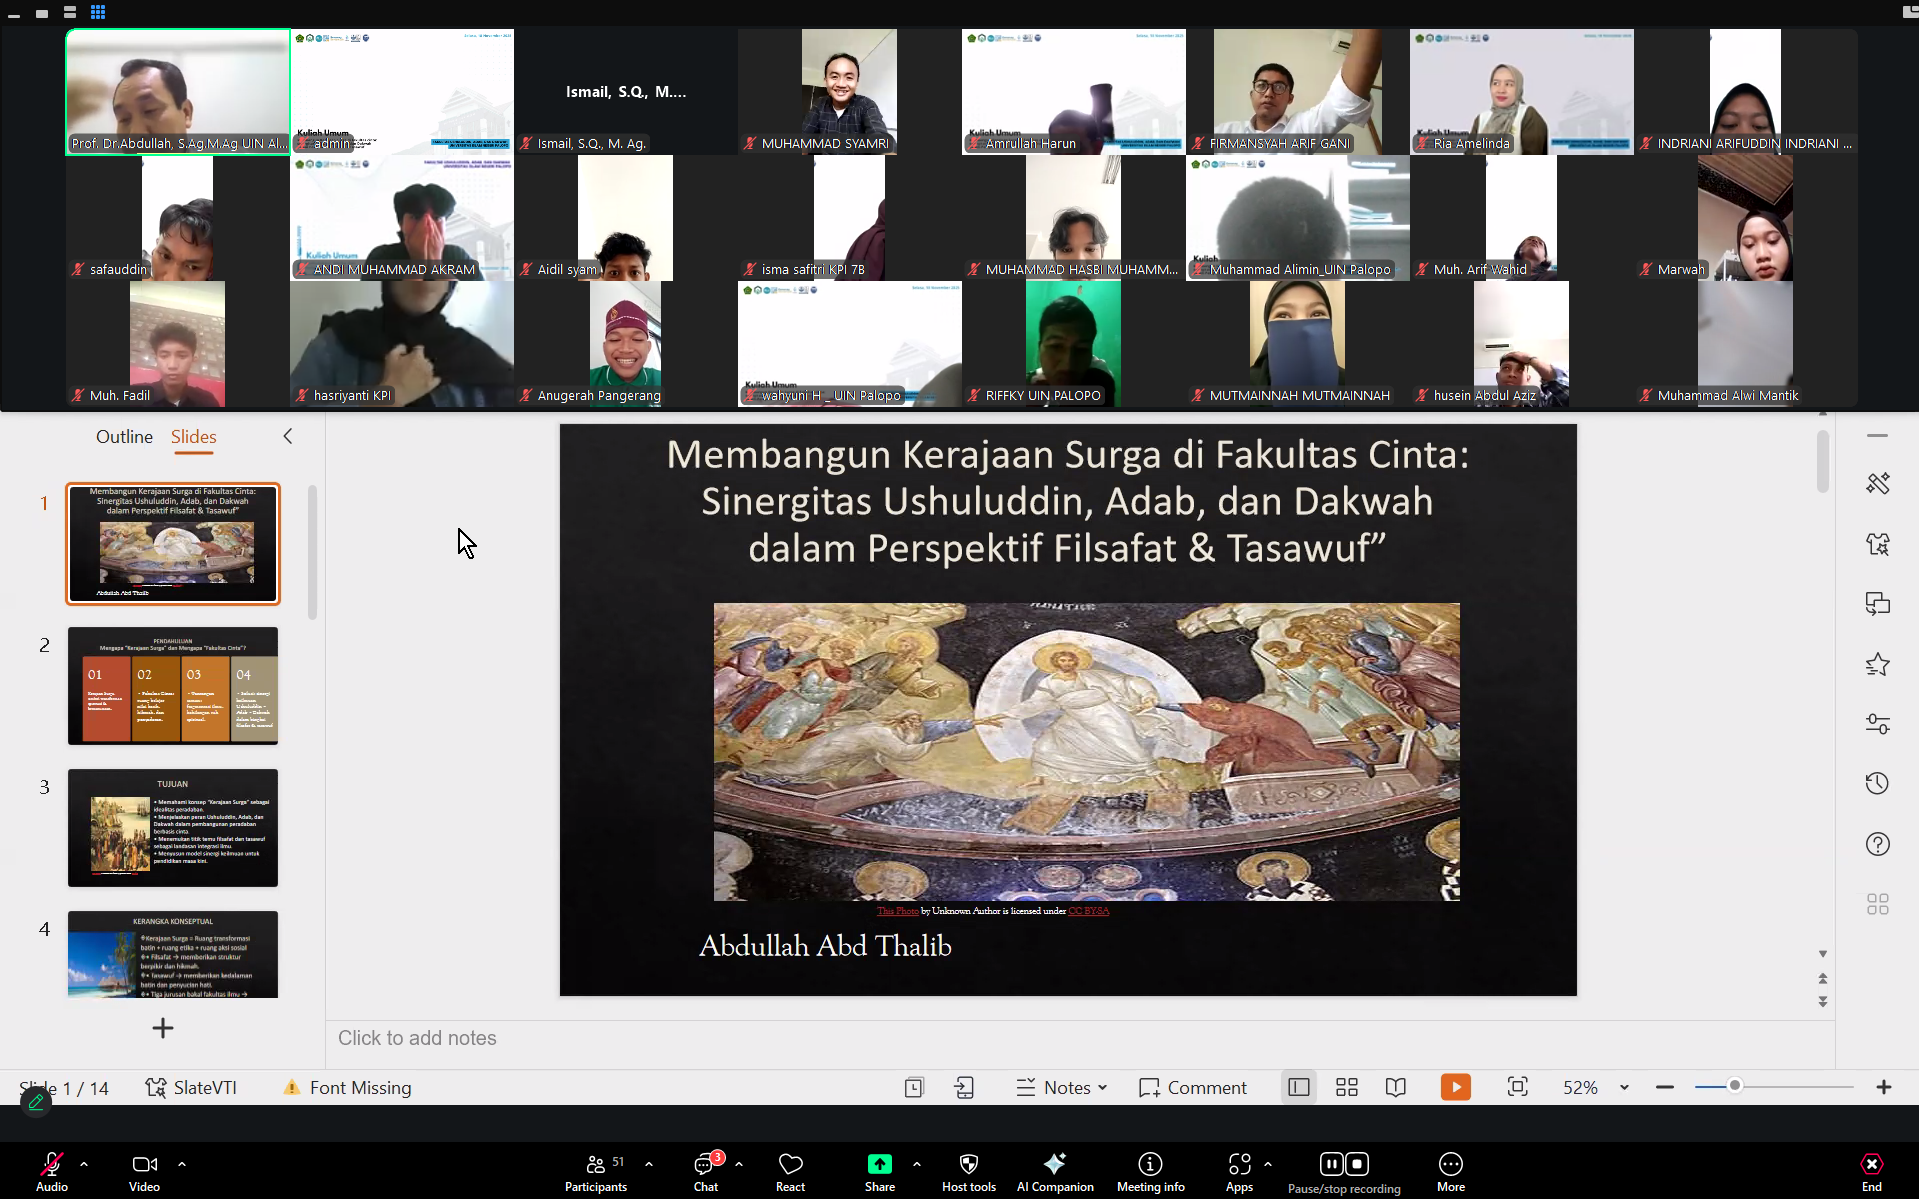Click the End meeting button

[x=1871, y=1165]
